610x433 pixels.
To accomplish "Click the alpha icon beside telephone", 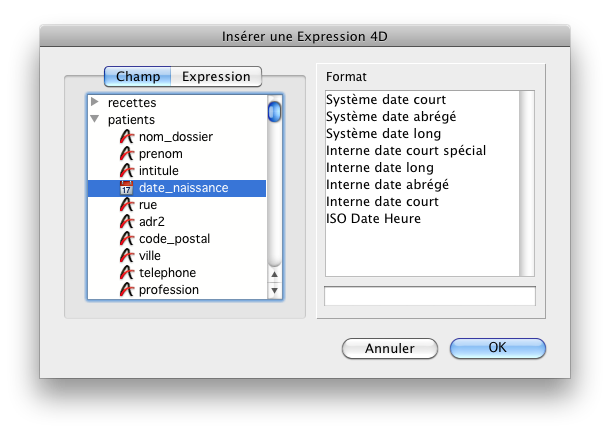I will coord(126,273).
